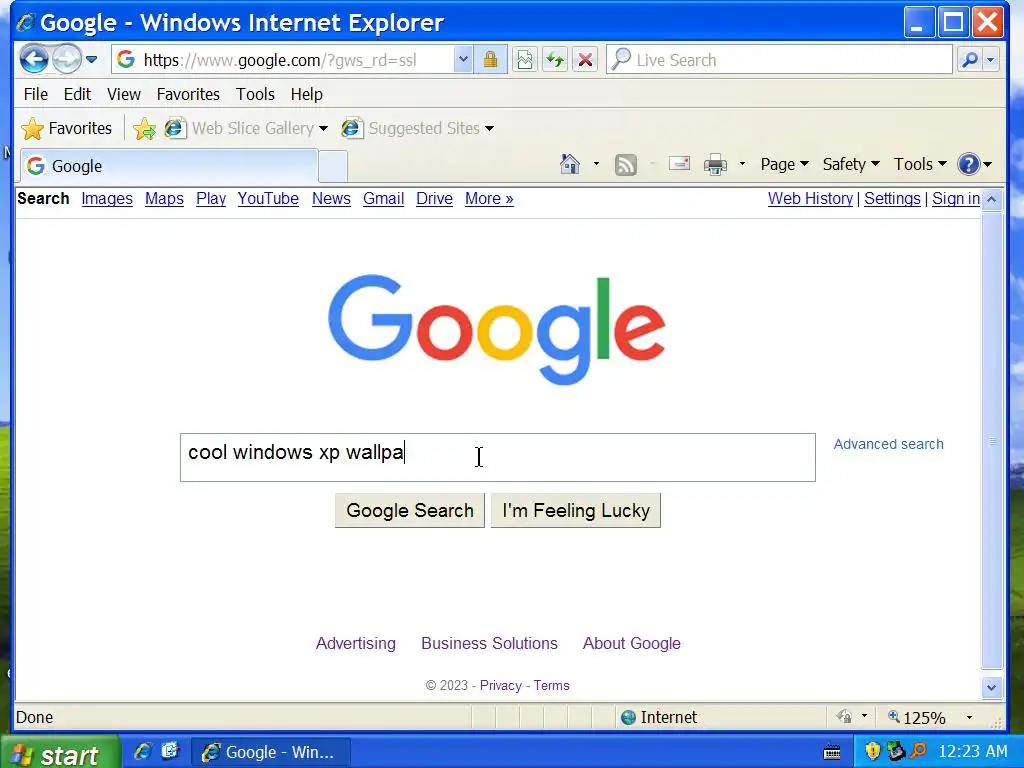Click the I'm Feeling Lucky button
This screenshot has width=1024, height=768.
(x=576, y=511)
